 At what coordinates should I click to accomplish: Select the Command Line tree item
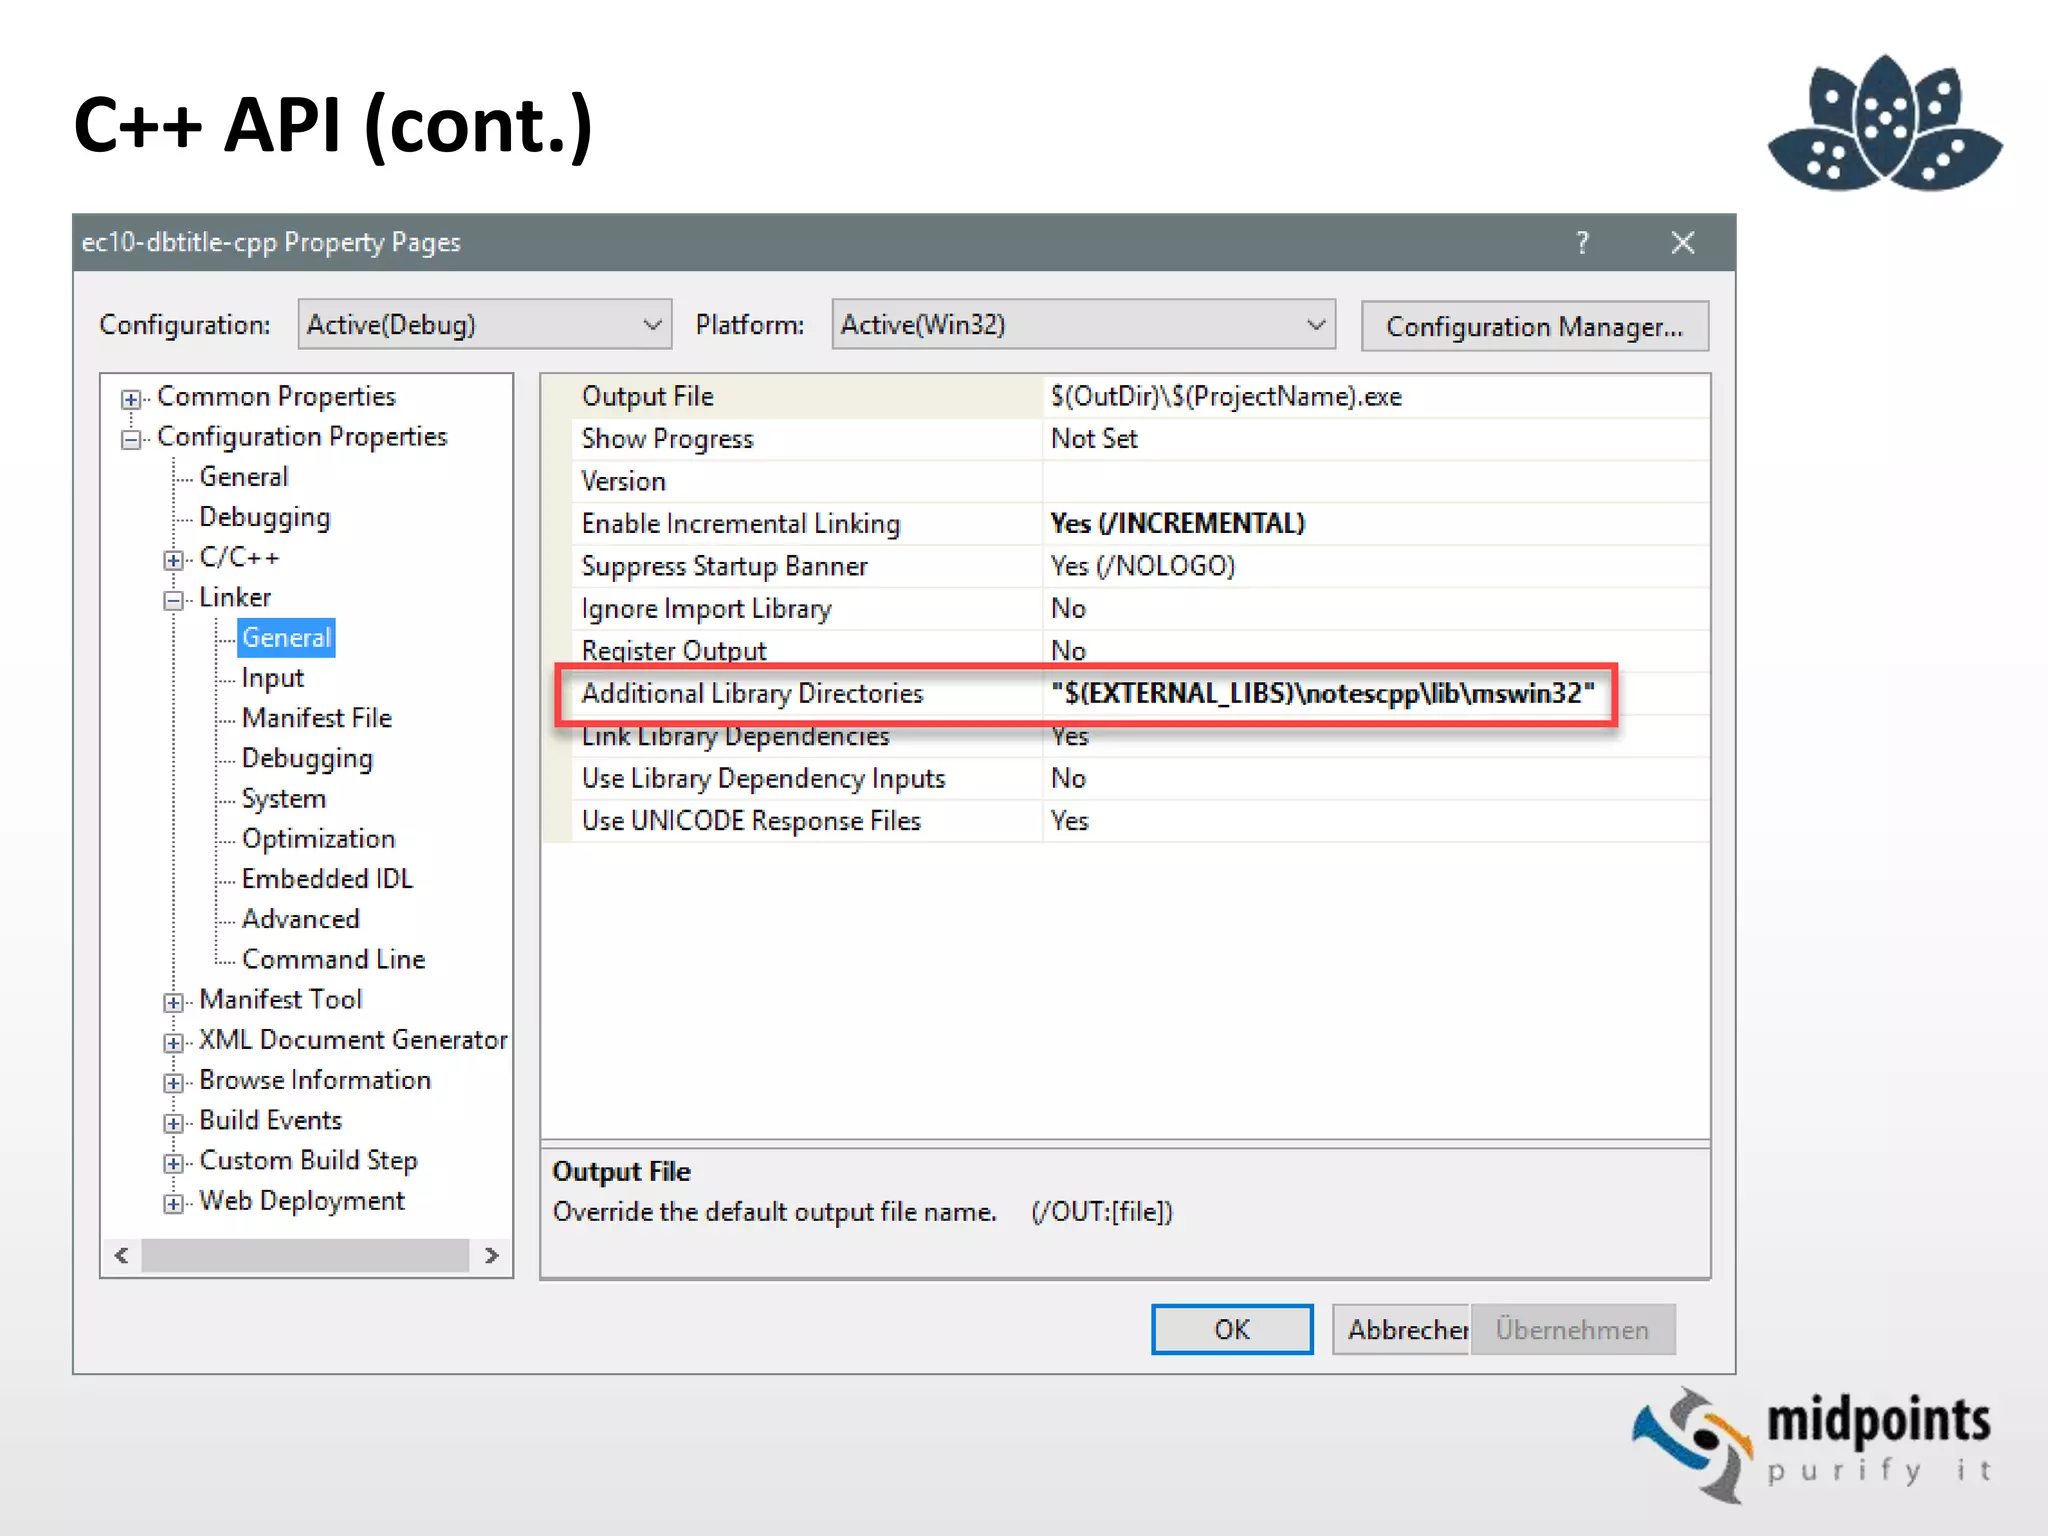pyautogui.click(x=333, y=959)
